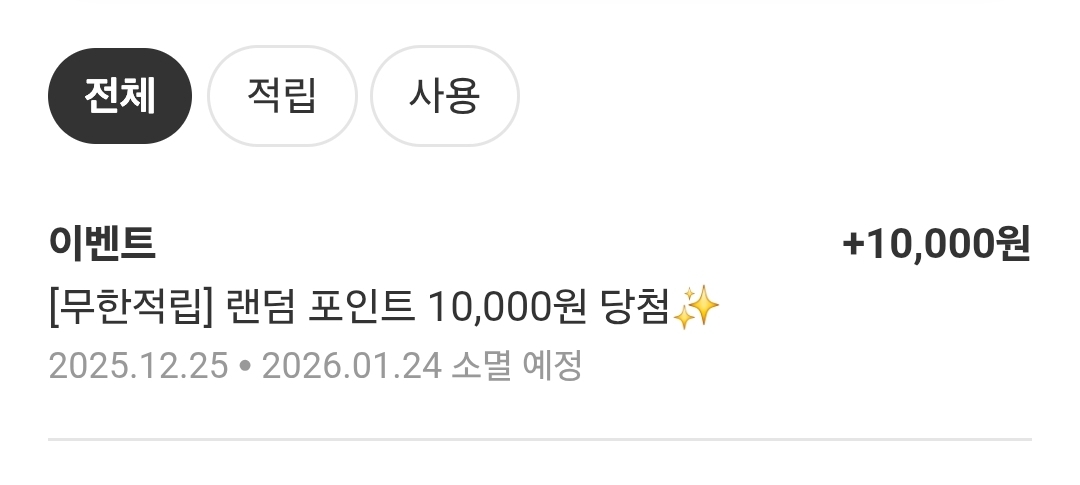
Task: Select the 10,000원 당첨 text in description
Action: coord(548,307)
